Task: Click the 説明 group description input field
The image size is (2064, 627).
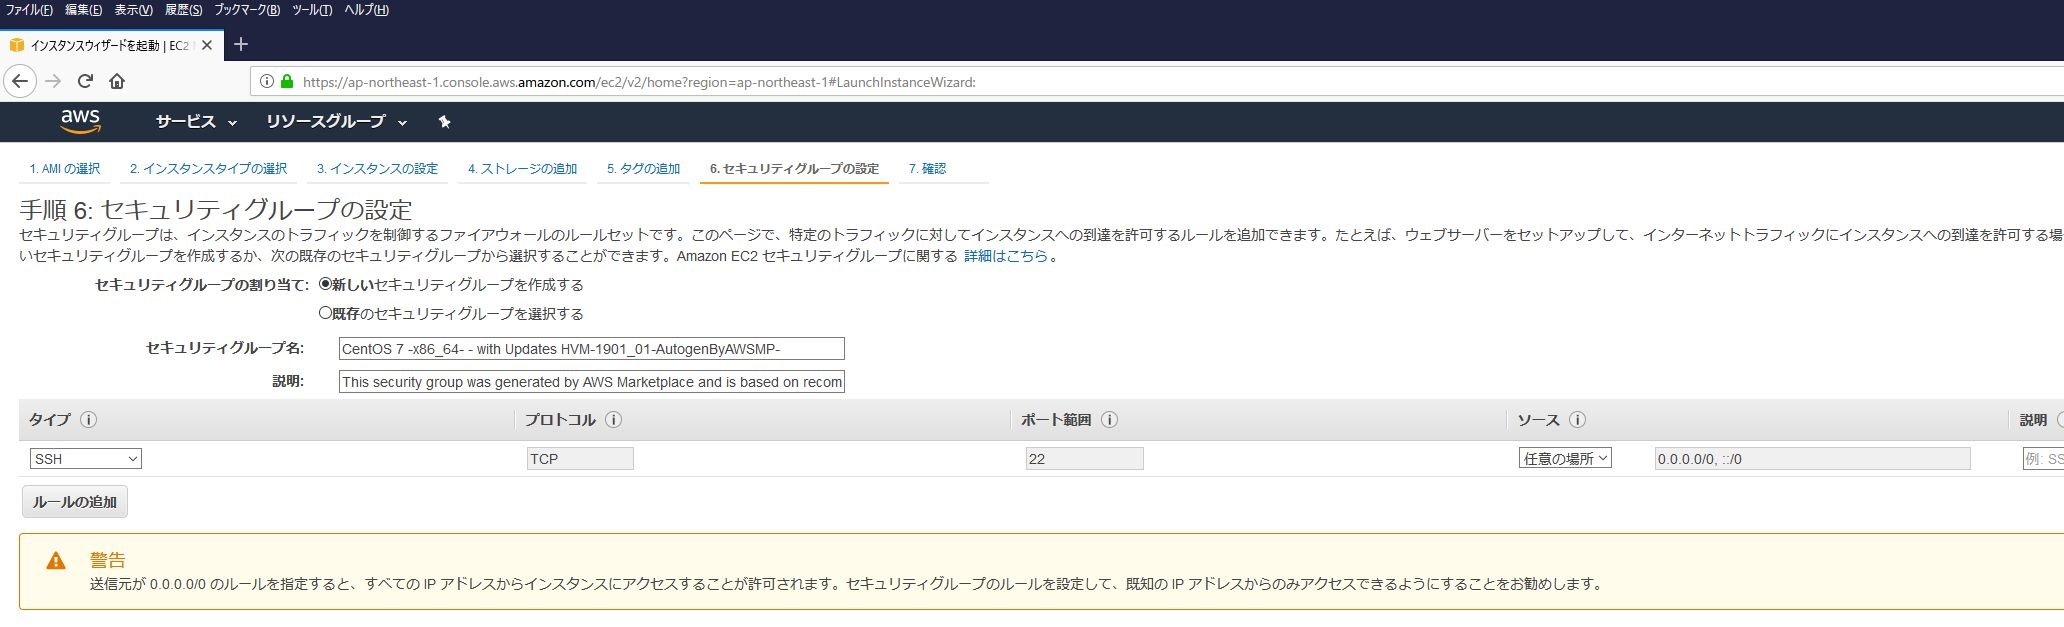Action: coord(592,381)
